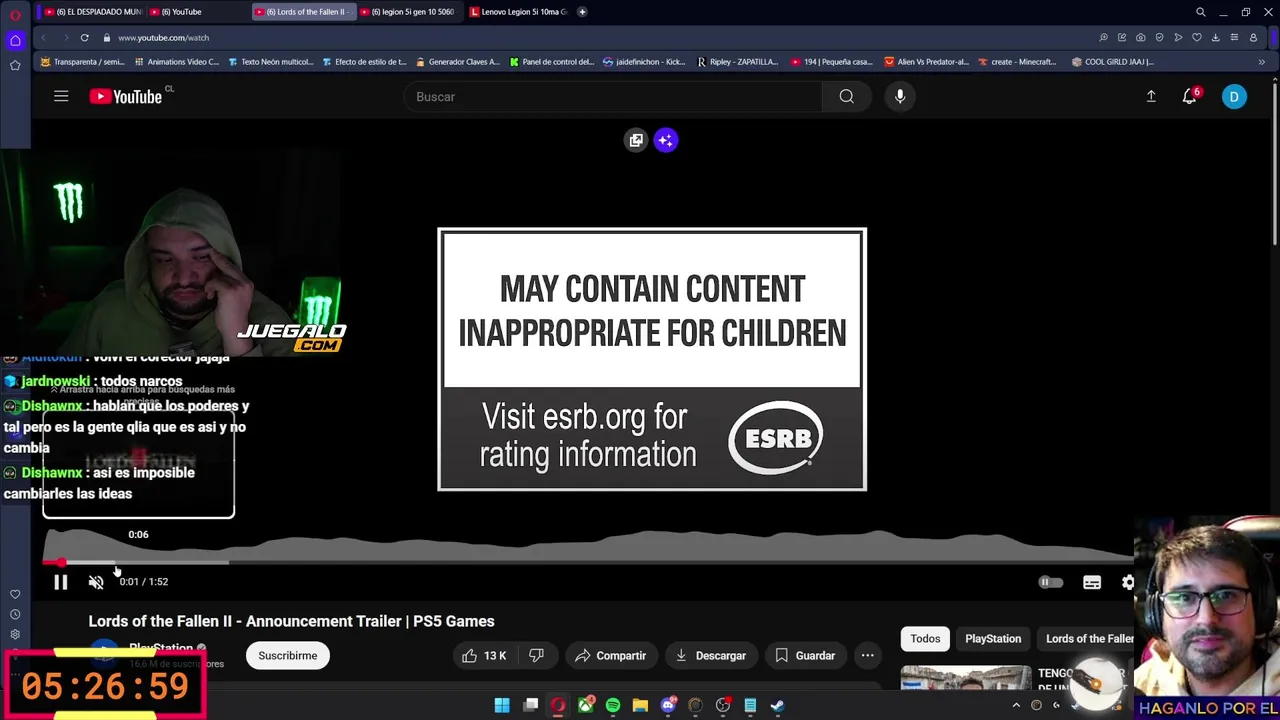Open a new browser tab
Screen dimensions: 1280x720
582,12
